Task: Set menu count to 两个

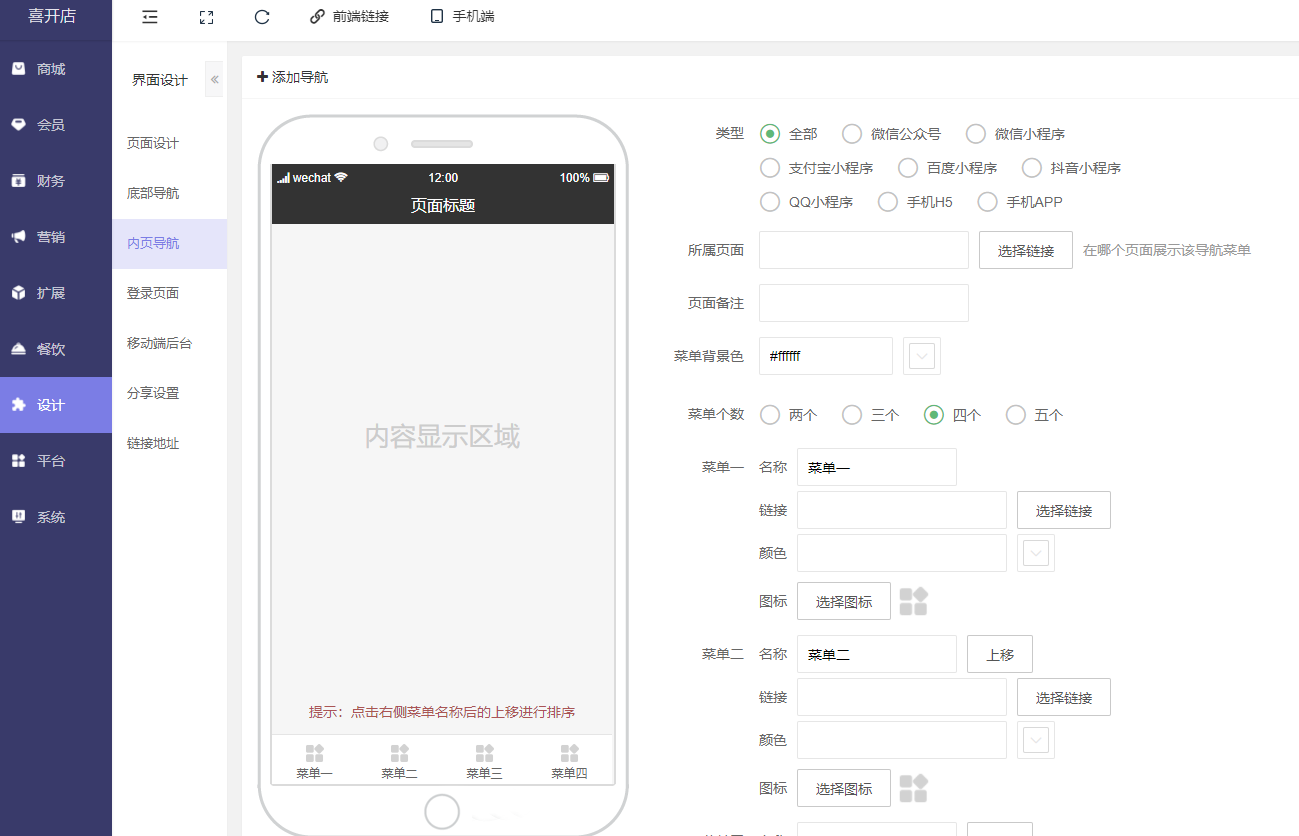Action: coord(770,415)
